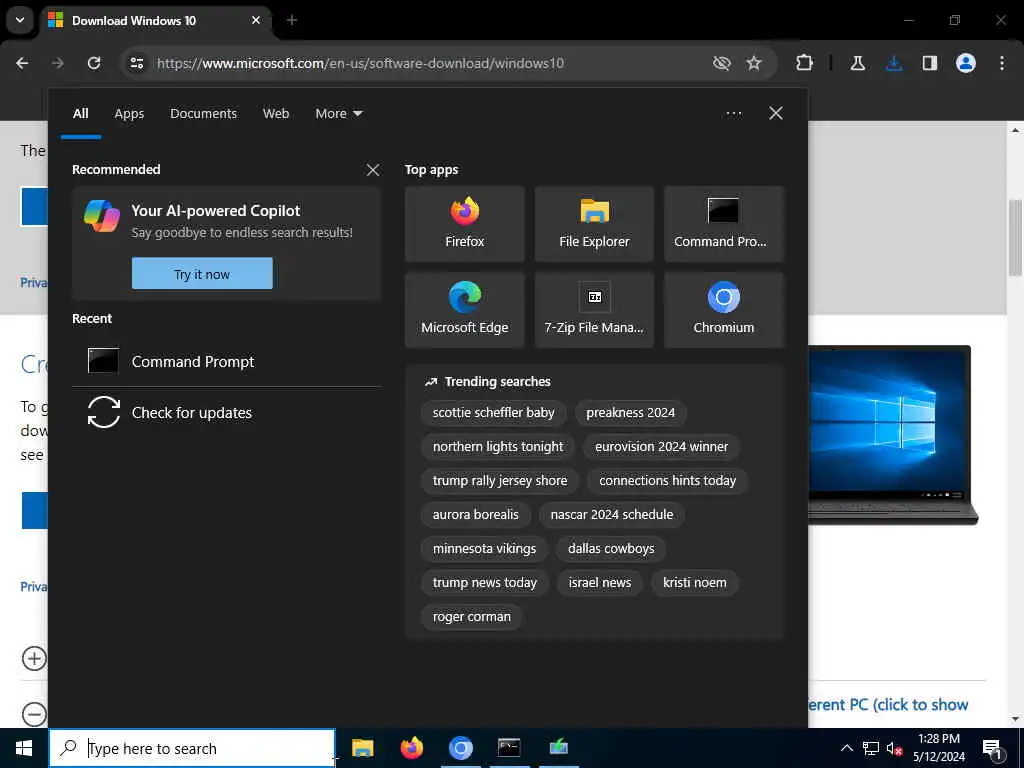This screenshot has height=768, width=1024.
Task: Expand the plus accordion on the webpage
Action: pyautogui.click(x=34, y=658)
